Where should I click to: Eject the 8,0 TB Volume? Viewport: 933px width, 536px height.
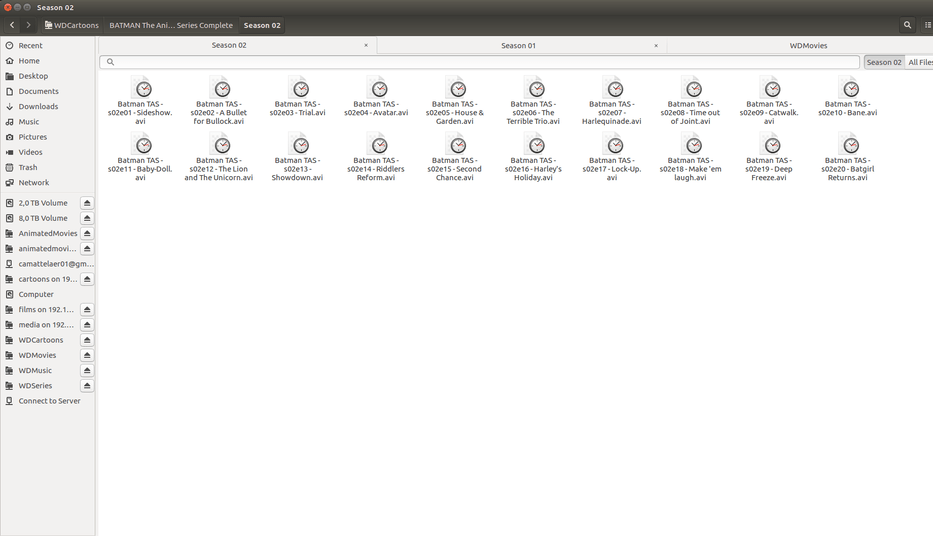coord(87,218)
